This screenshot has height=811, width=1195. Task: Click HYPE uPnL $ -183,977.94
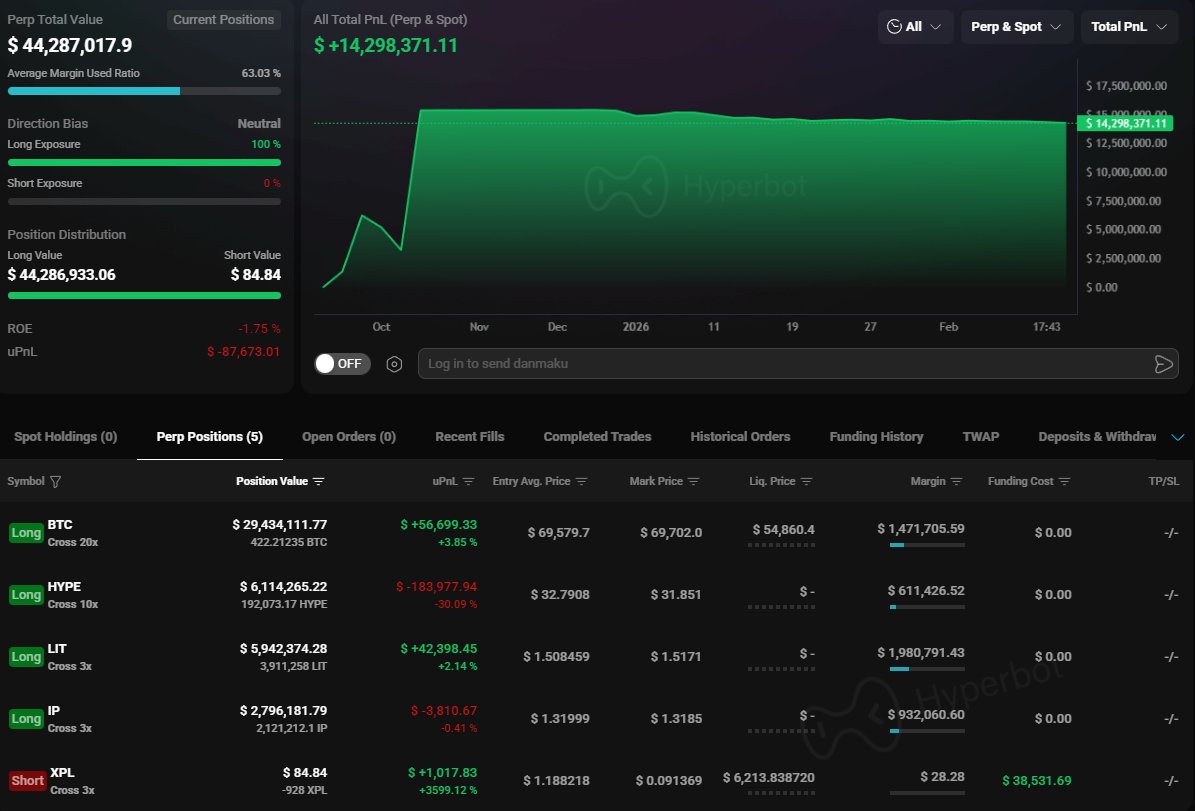point(436,586)
